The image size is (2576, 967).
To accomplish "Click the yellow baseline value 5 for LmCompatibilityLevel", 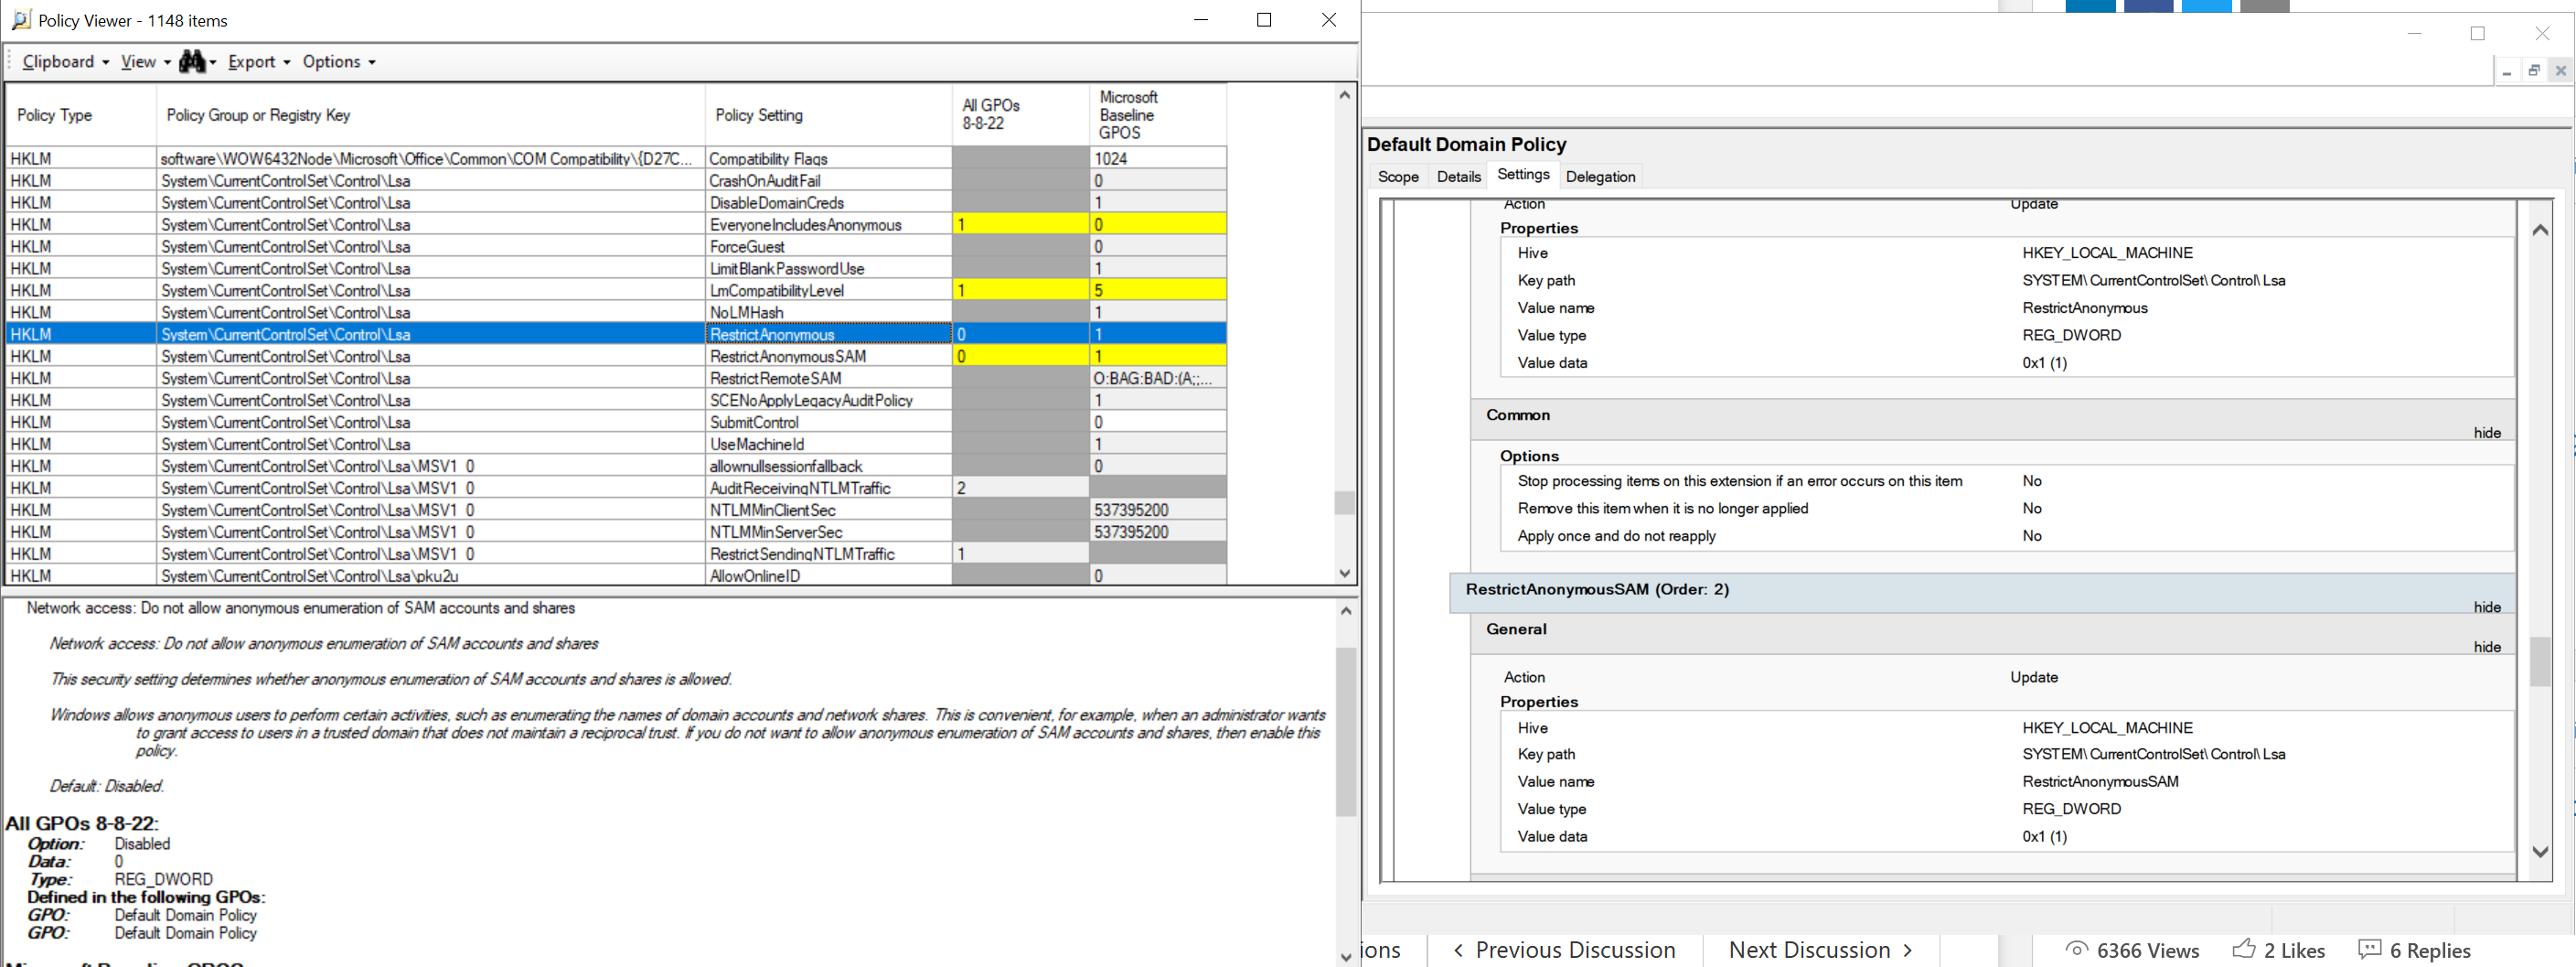I will click(x=1158, y=291).
